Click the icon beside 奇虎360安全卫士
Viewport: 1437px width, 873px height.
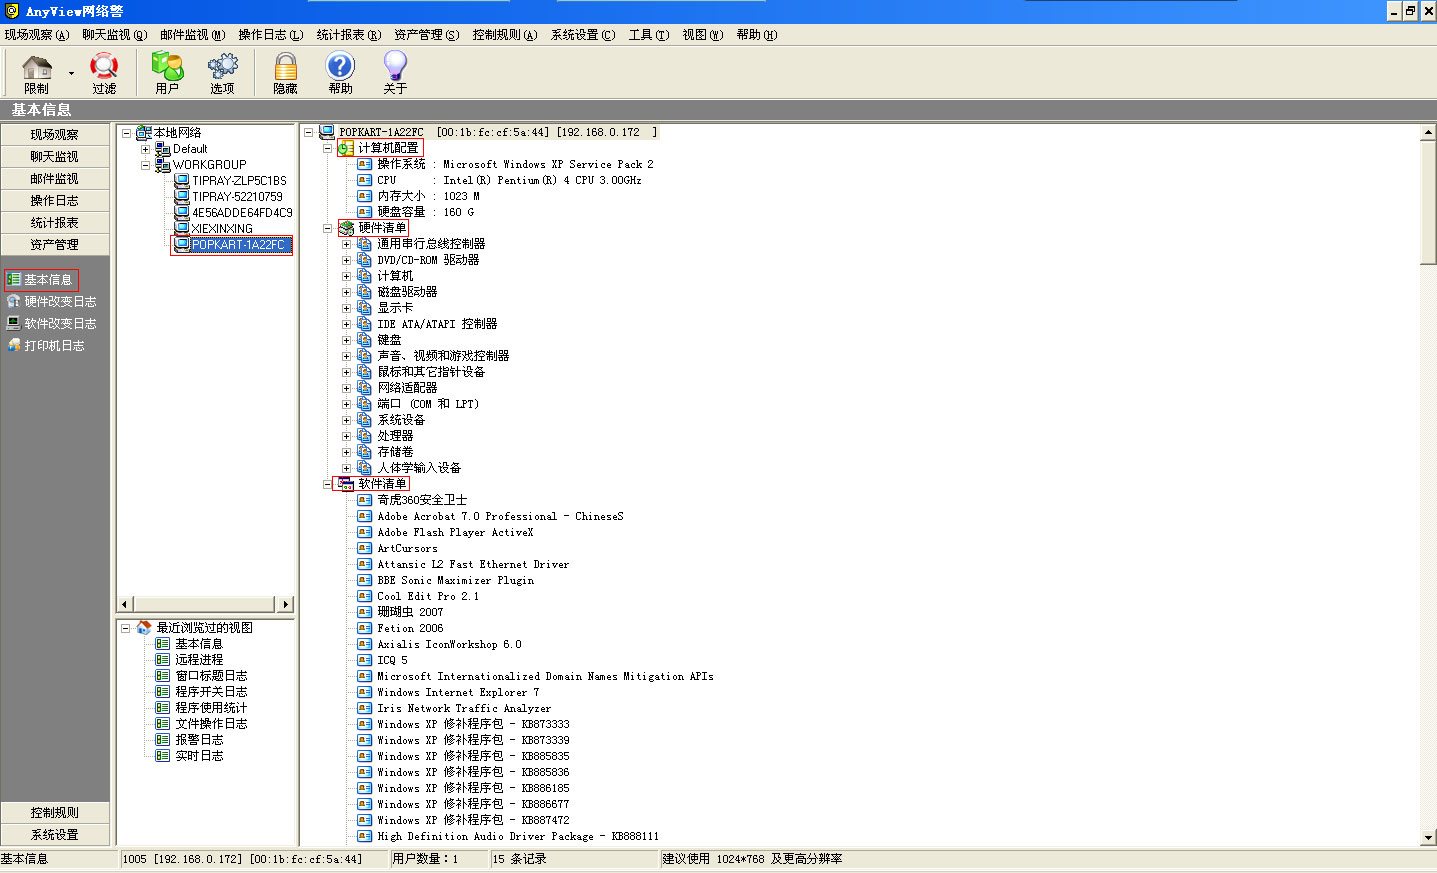[365, 500]
